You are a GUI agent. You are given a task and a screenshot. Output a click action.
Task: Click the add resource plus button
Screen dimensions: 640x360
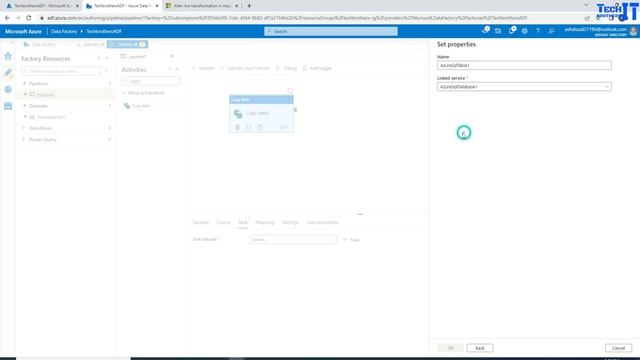107,71
